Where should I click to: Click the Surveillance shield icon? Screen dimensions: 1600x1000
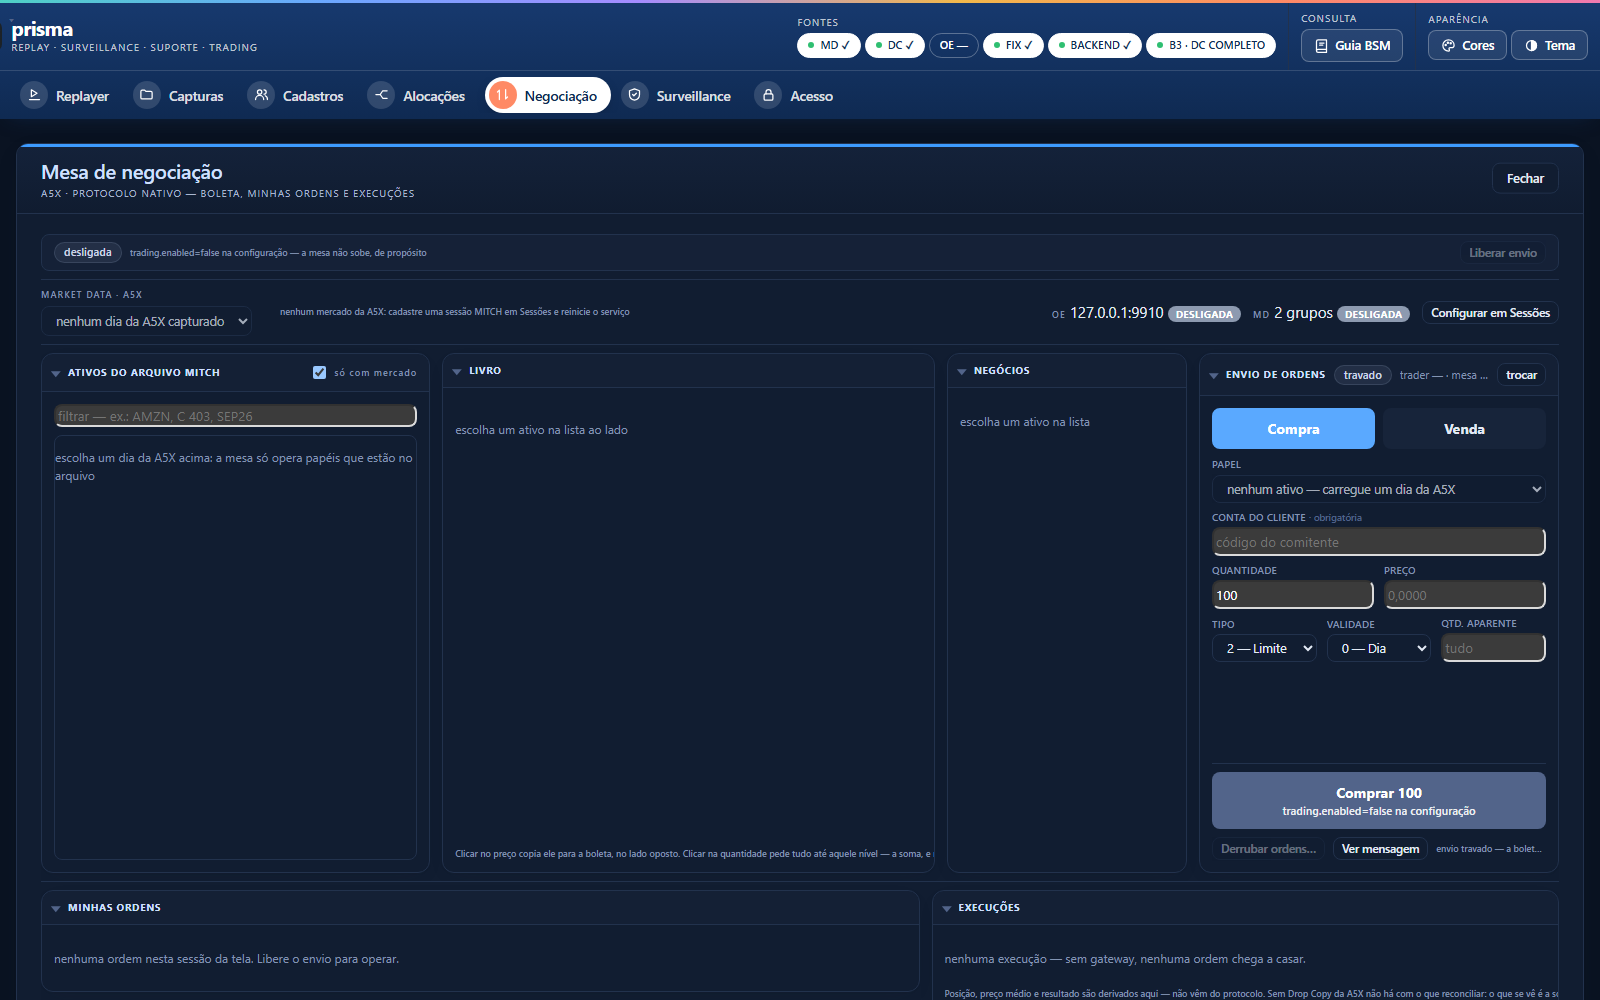click(634, 95)
